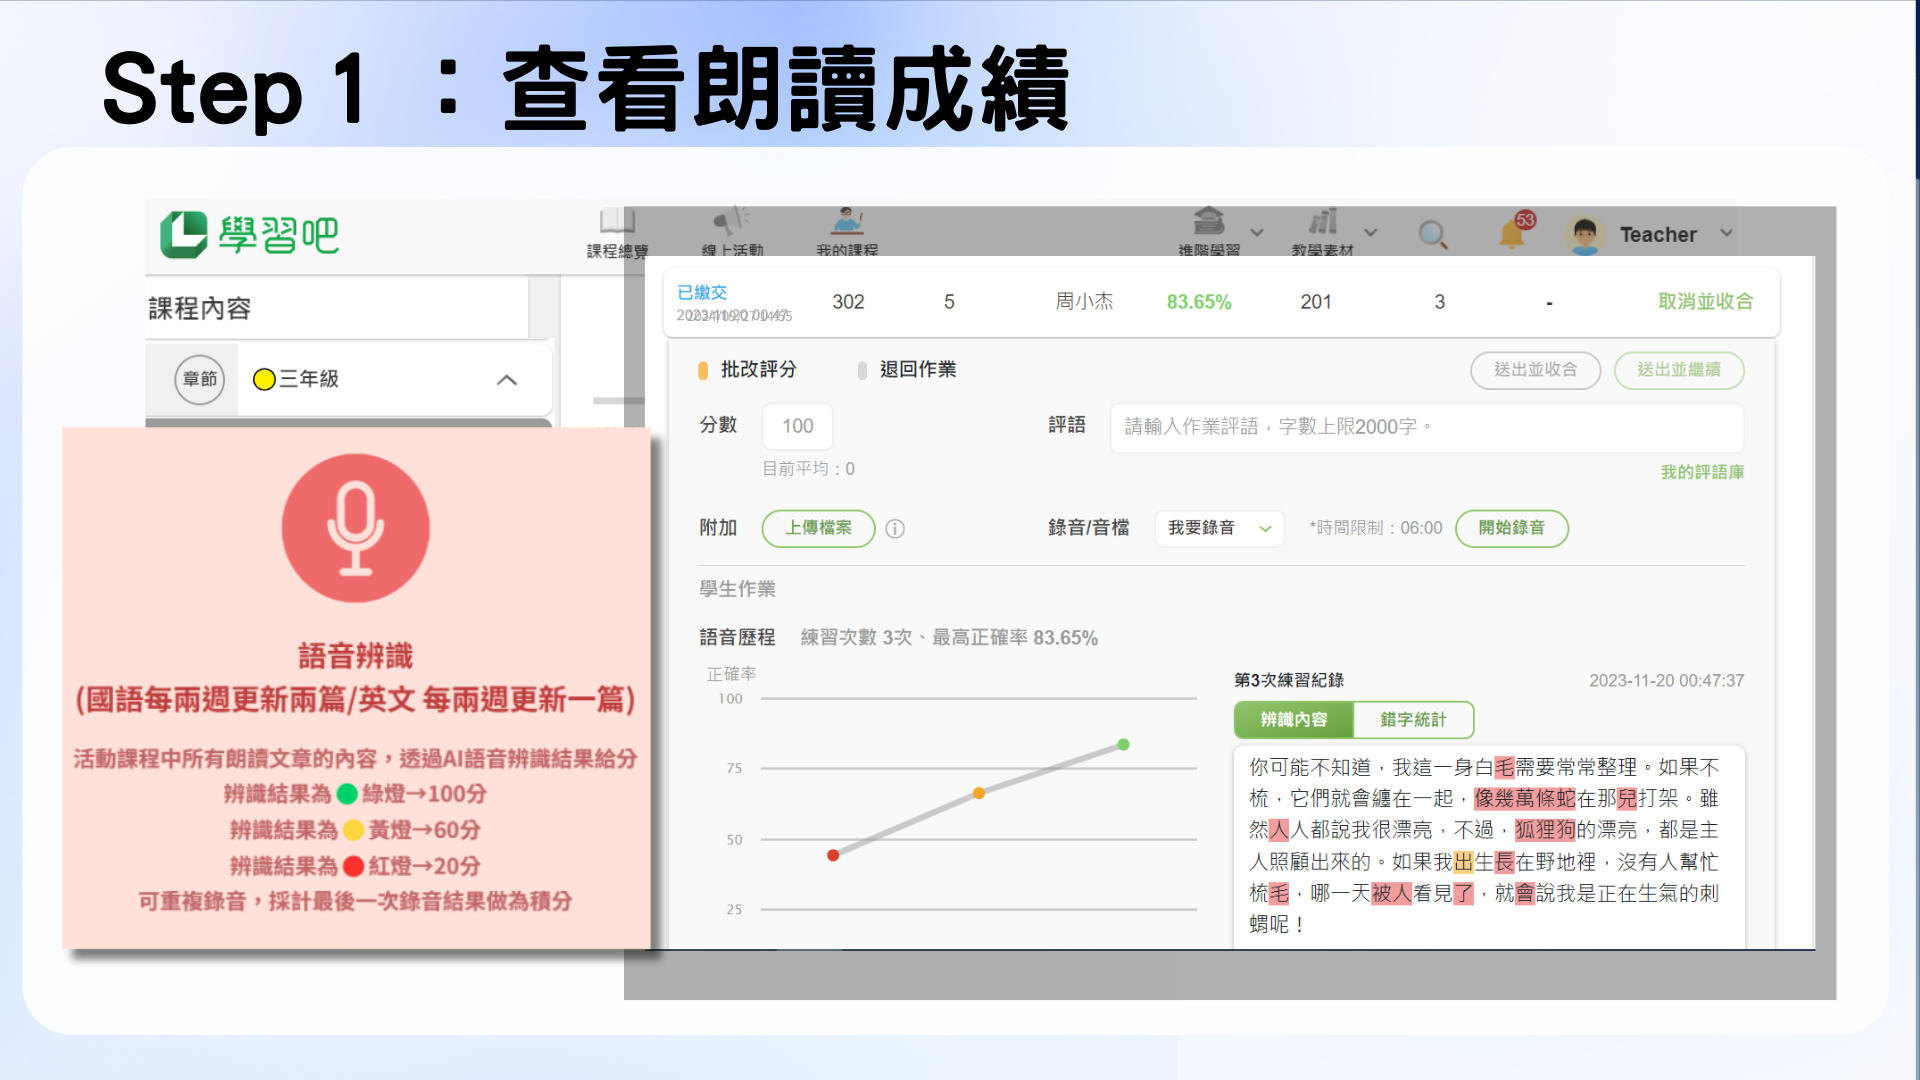Open the notification bell with 53 badge
This screenshot has height=1080, width=1920.
[x=1514, y=232]
